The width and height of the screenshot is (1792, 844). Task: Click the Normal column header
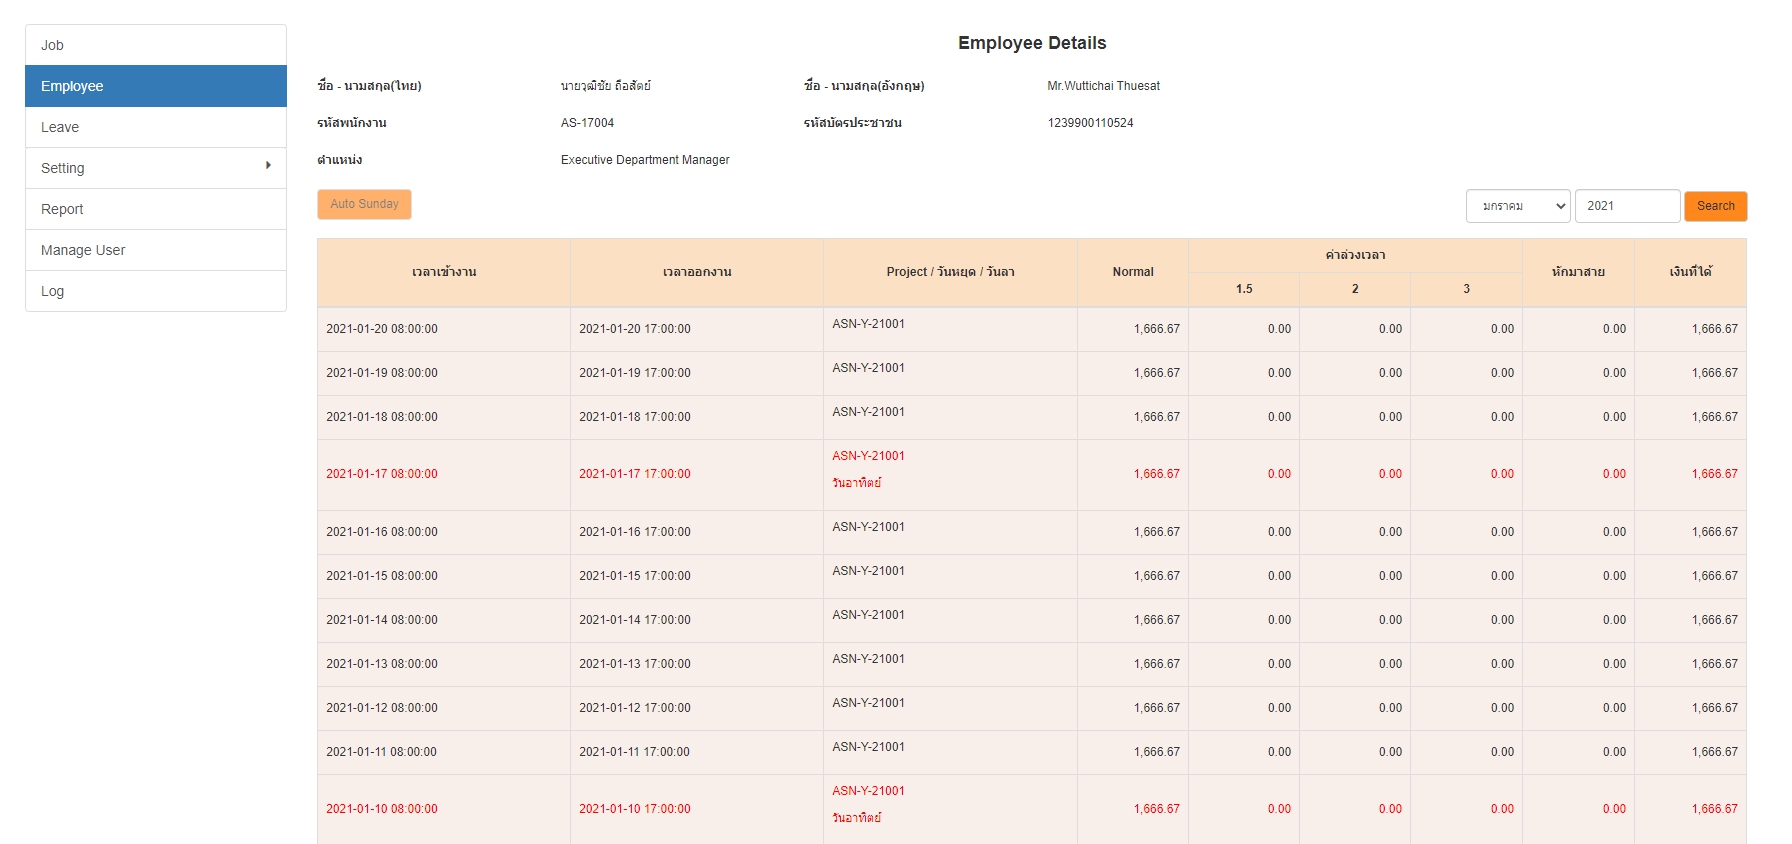click(1133, 272)
